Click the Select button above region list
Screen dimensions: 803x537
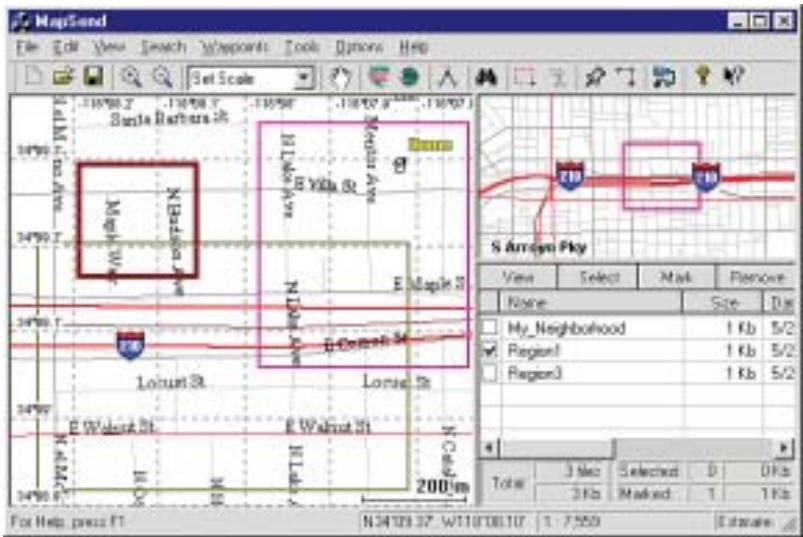(598, 277)
